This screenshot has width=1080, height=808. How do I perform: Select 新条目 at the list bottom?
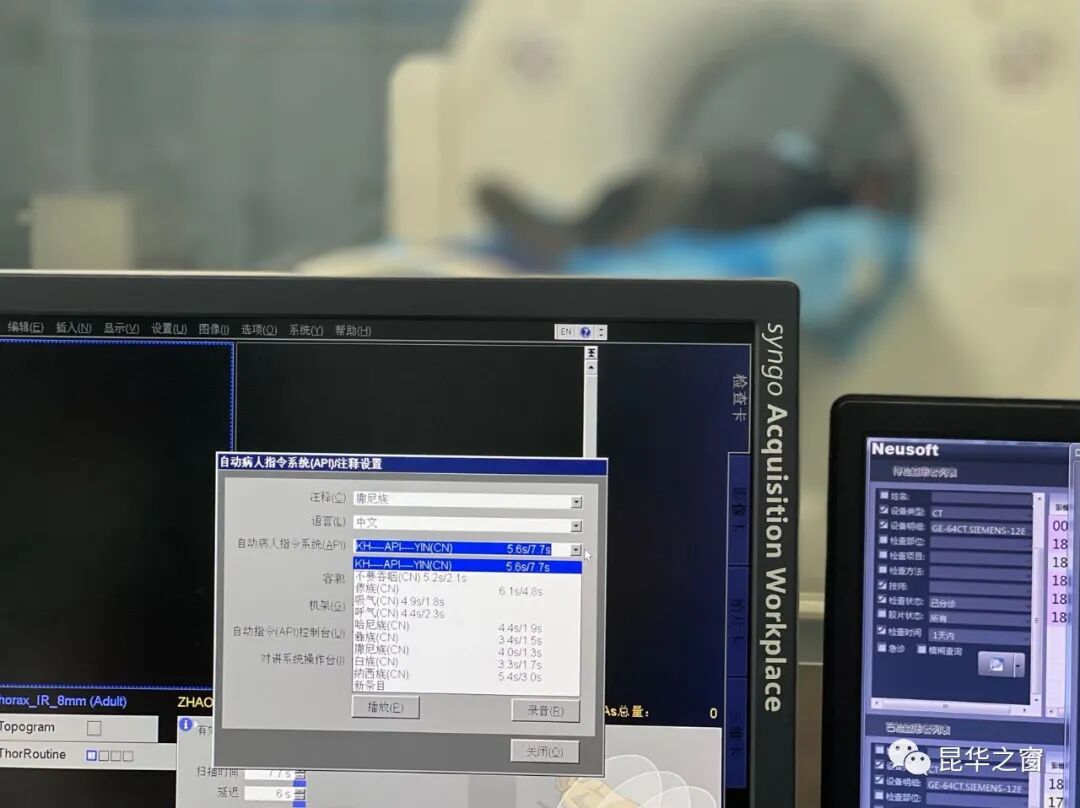[468, 686]
